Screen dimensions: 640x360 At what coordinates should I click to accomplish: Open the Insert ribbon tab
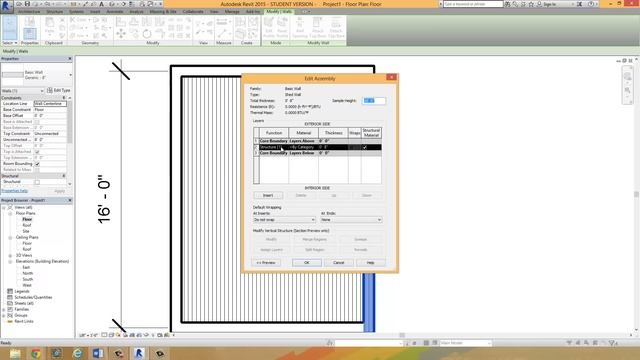tap(95, 11)
